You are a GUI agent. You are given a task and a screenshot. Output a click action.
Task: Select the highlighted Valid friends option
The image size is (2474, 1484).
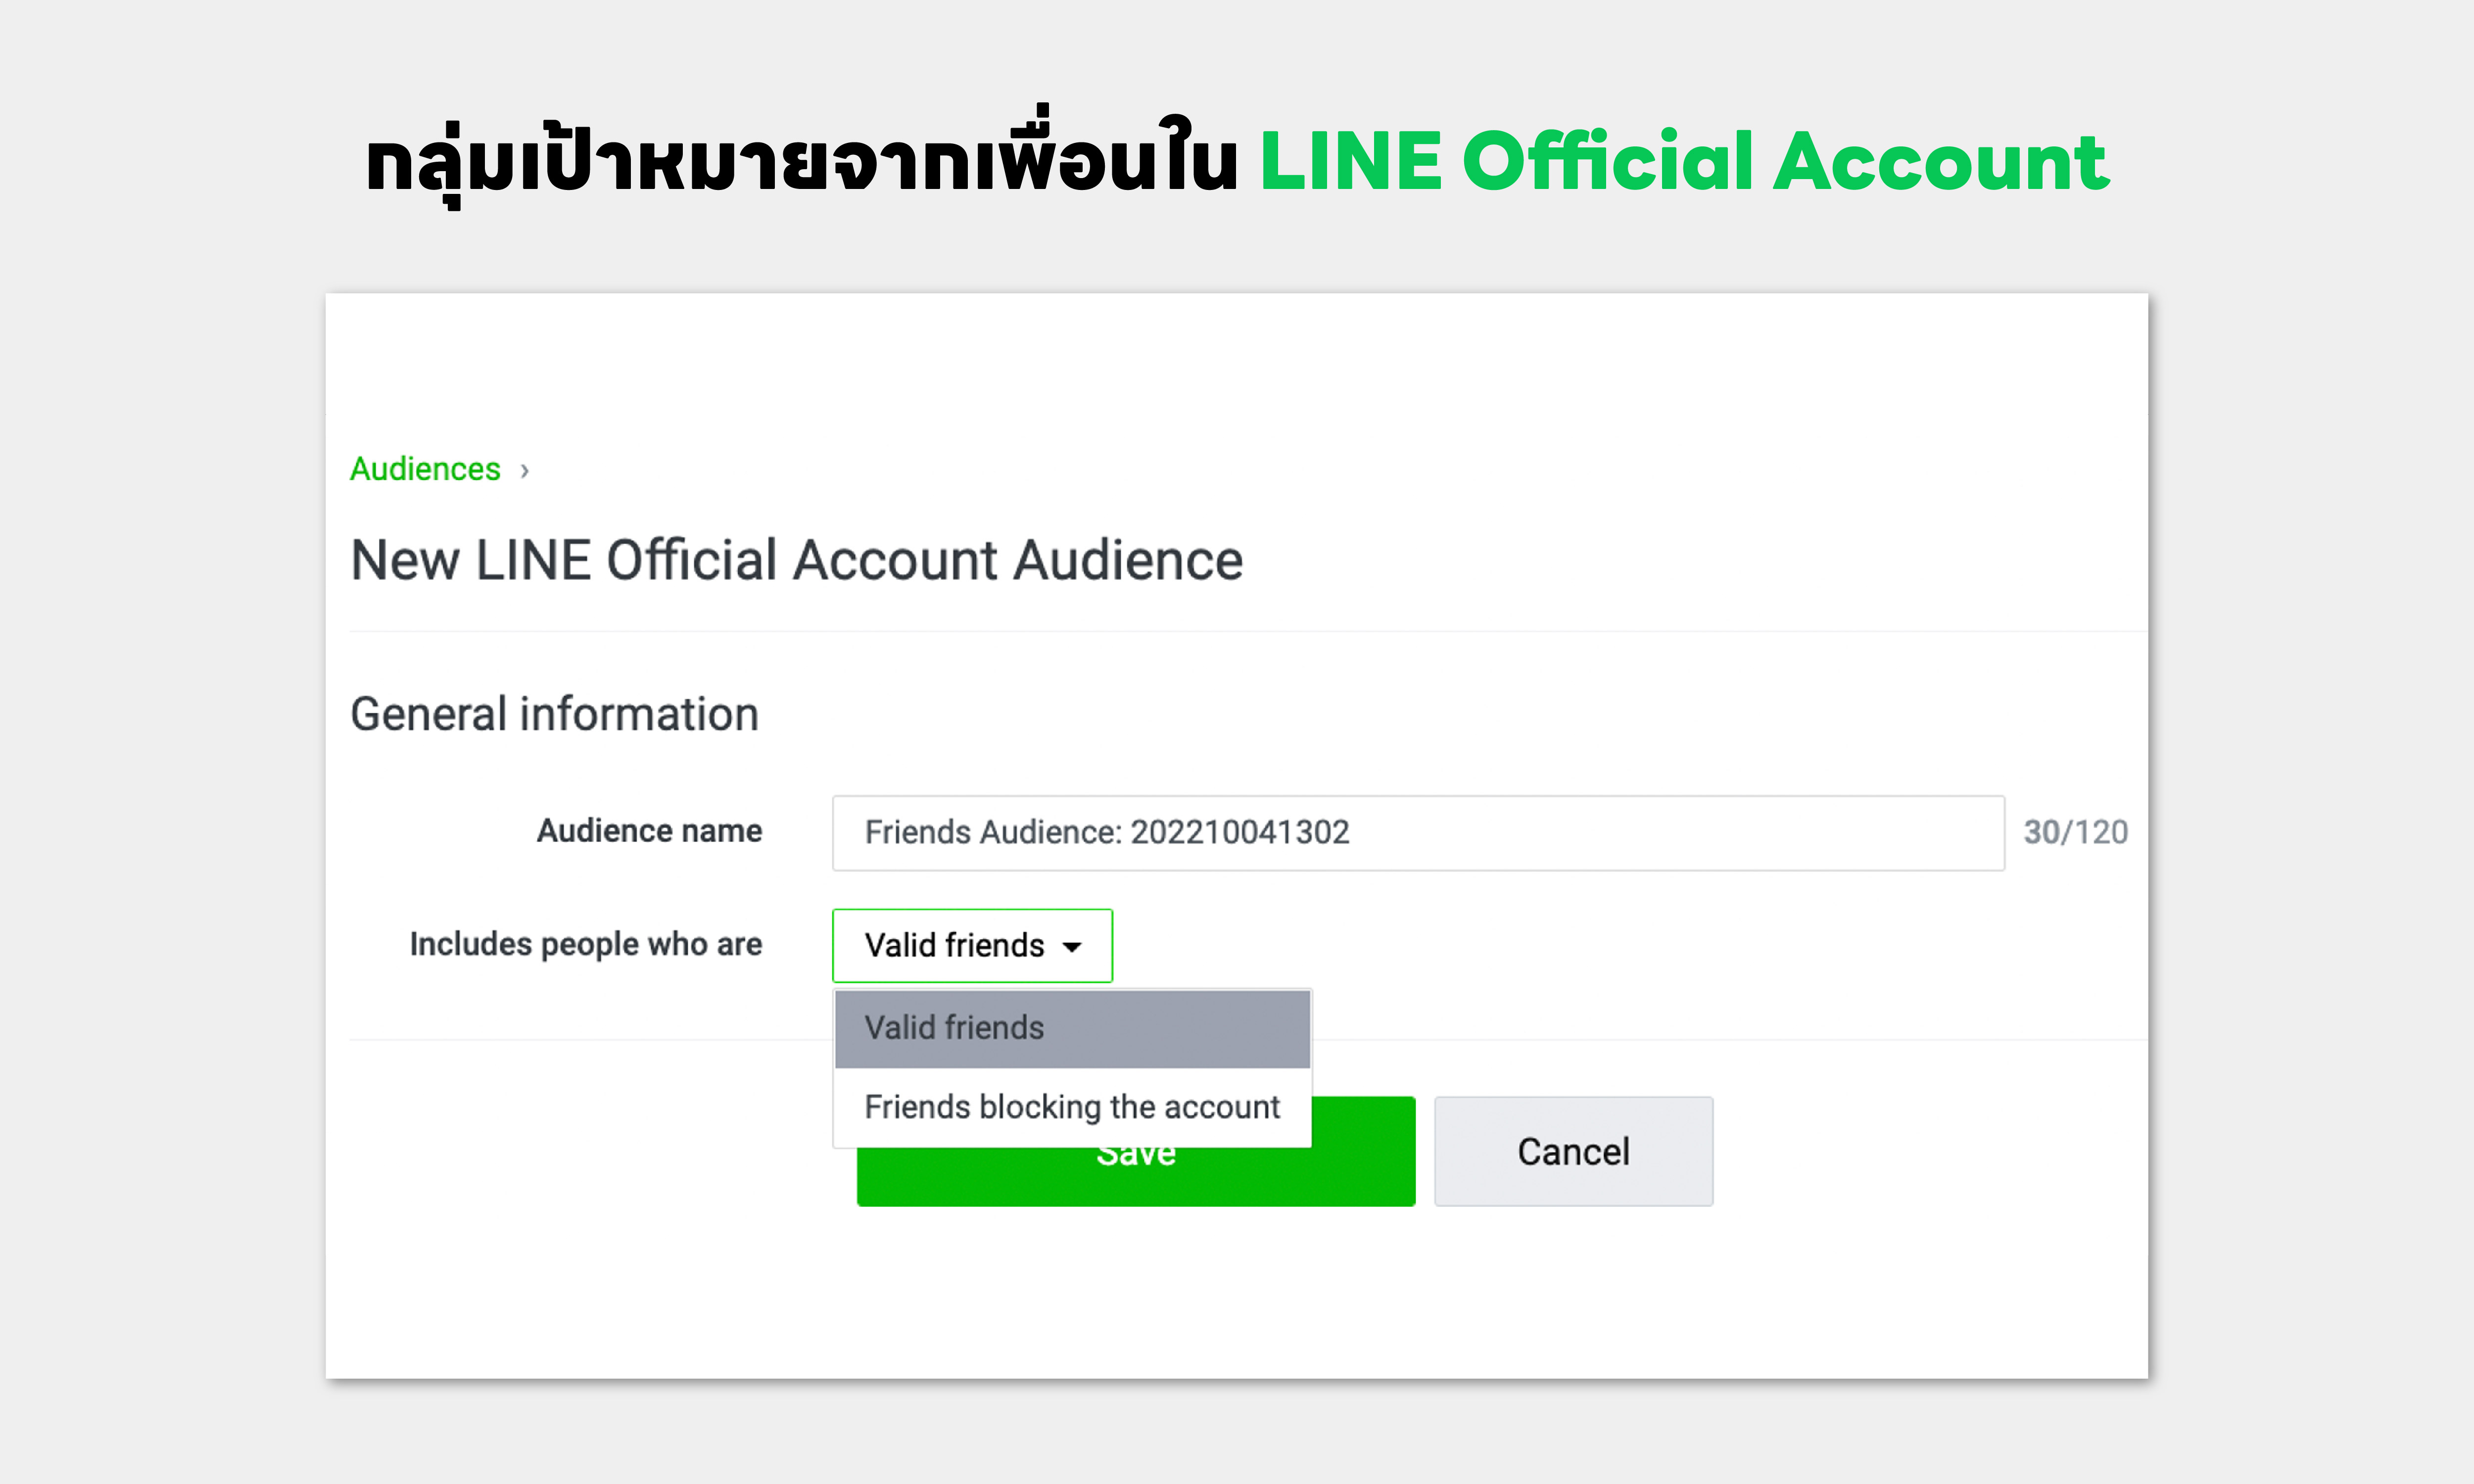1072,1029
